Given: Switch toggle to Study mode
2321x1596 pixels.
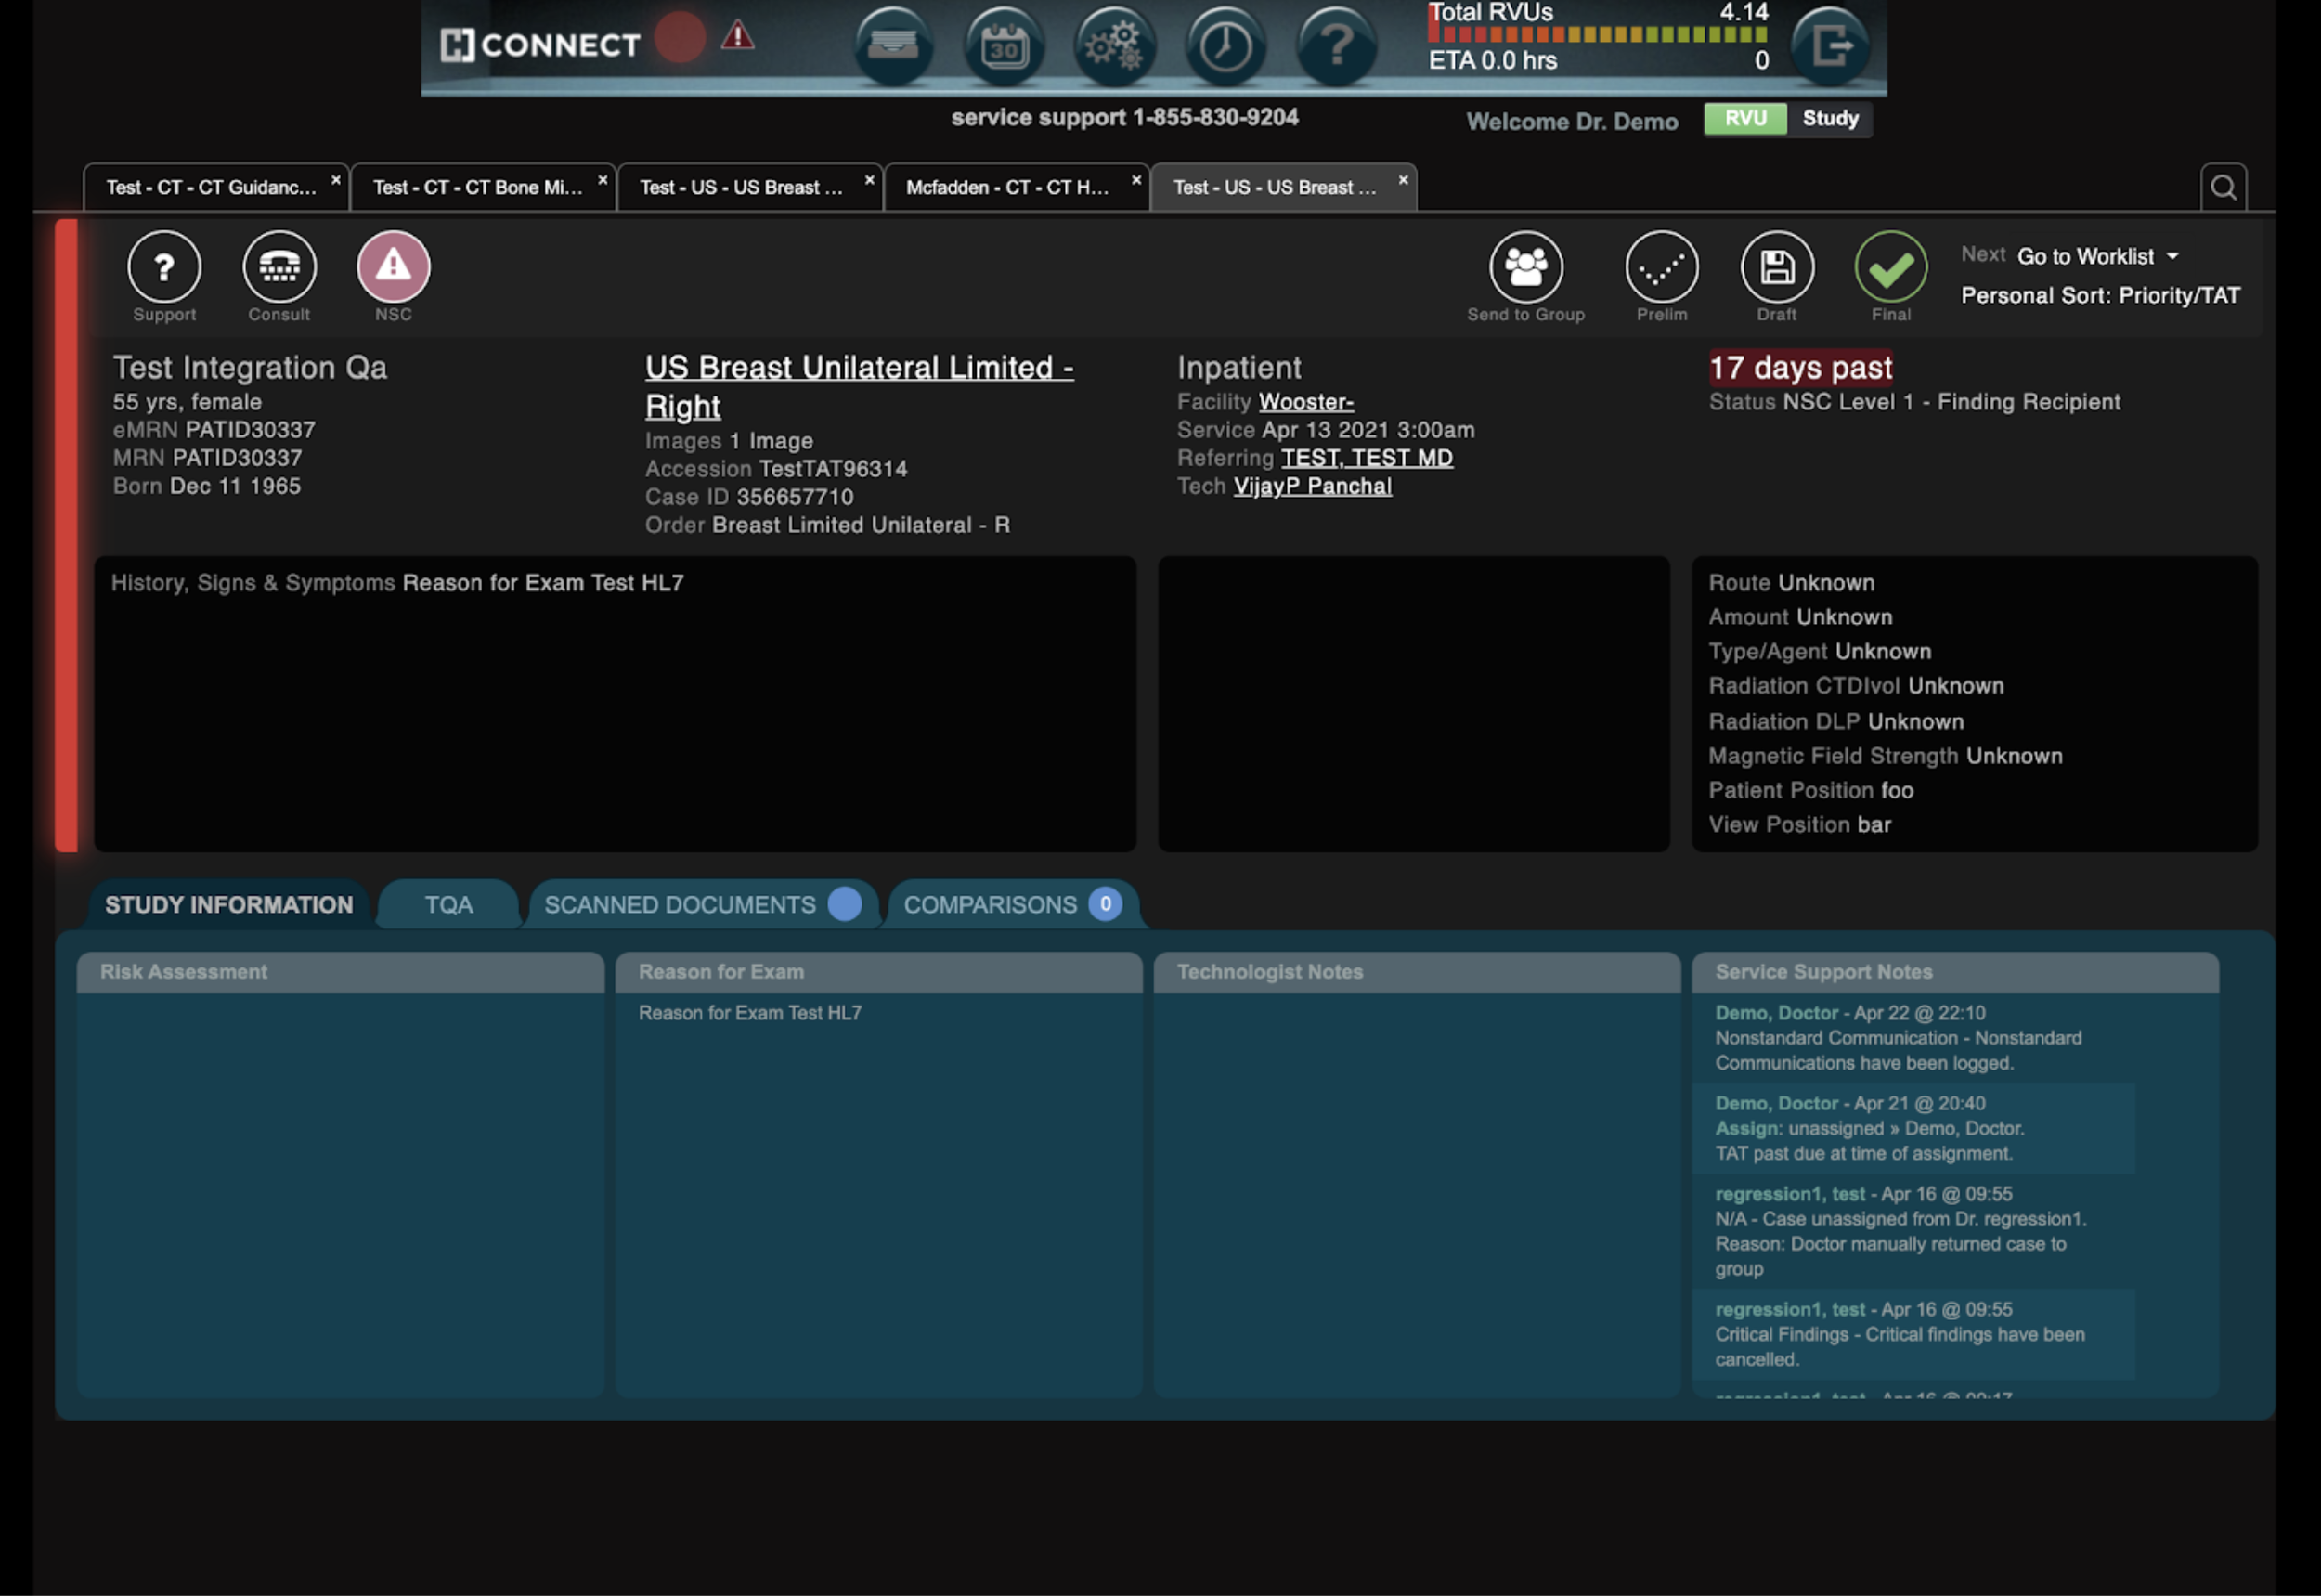Looking at the screenshot, I should 1829,119.
